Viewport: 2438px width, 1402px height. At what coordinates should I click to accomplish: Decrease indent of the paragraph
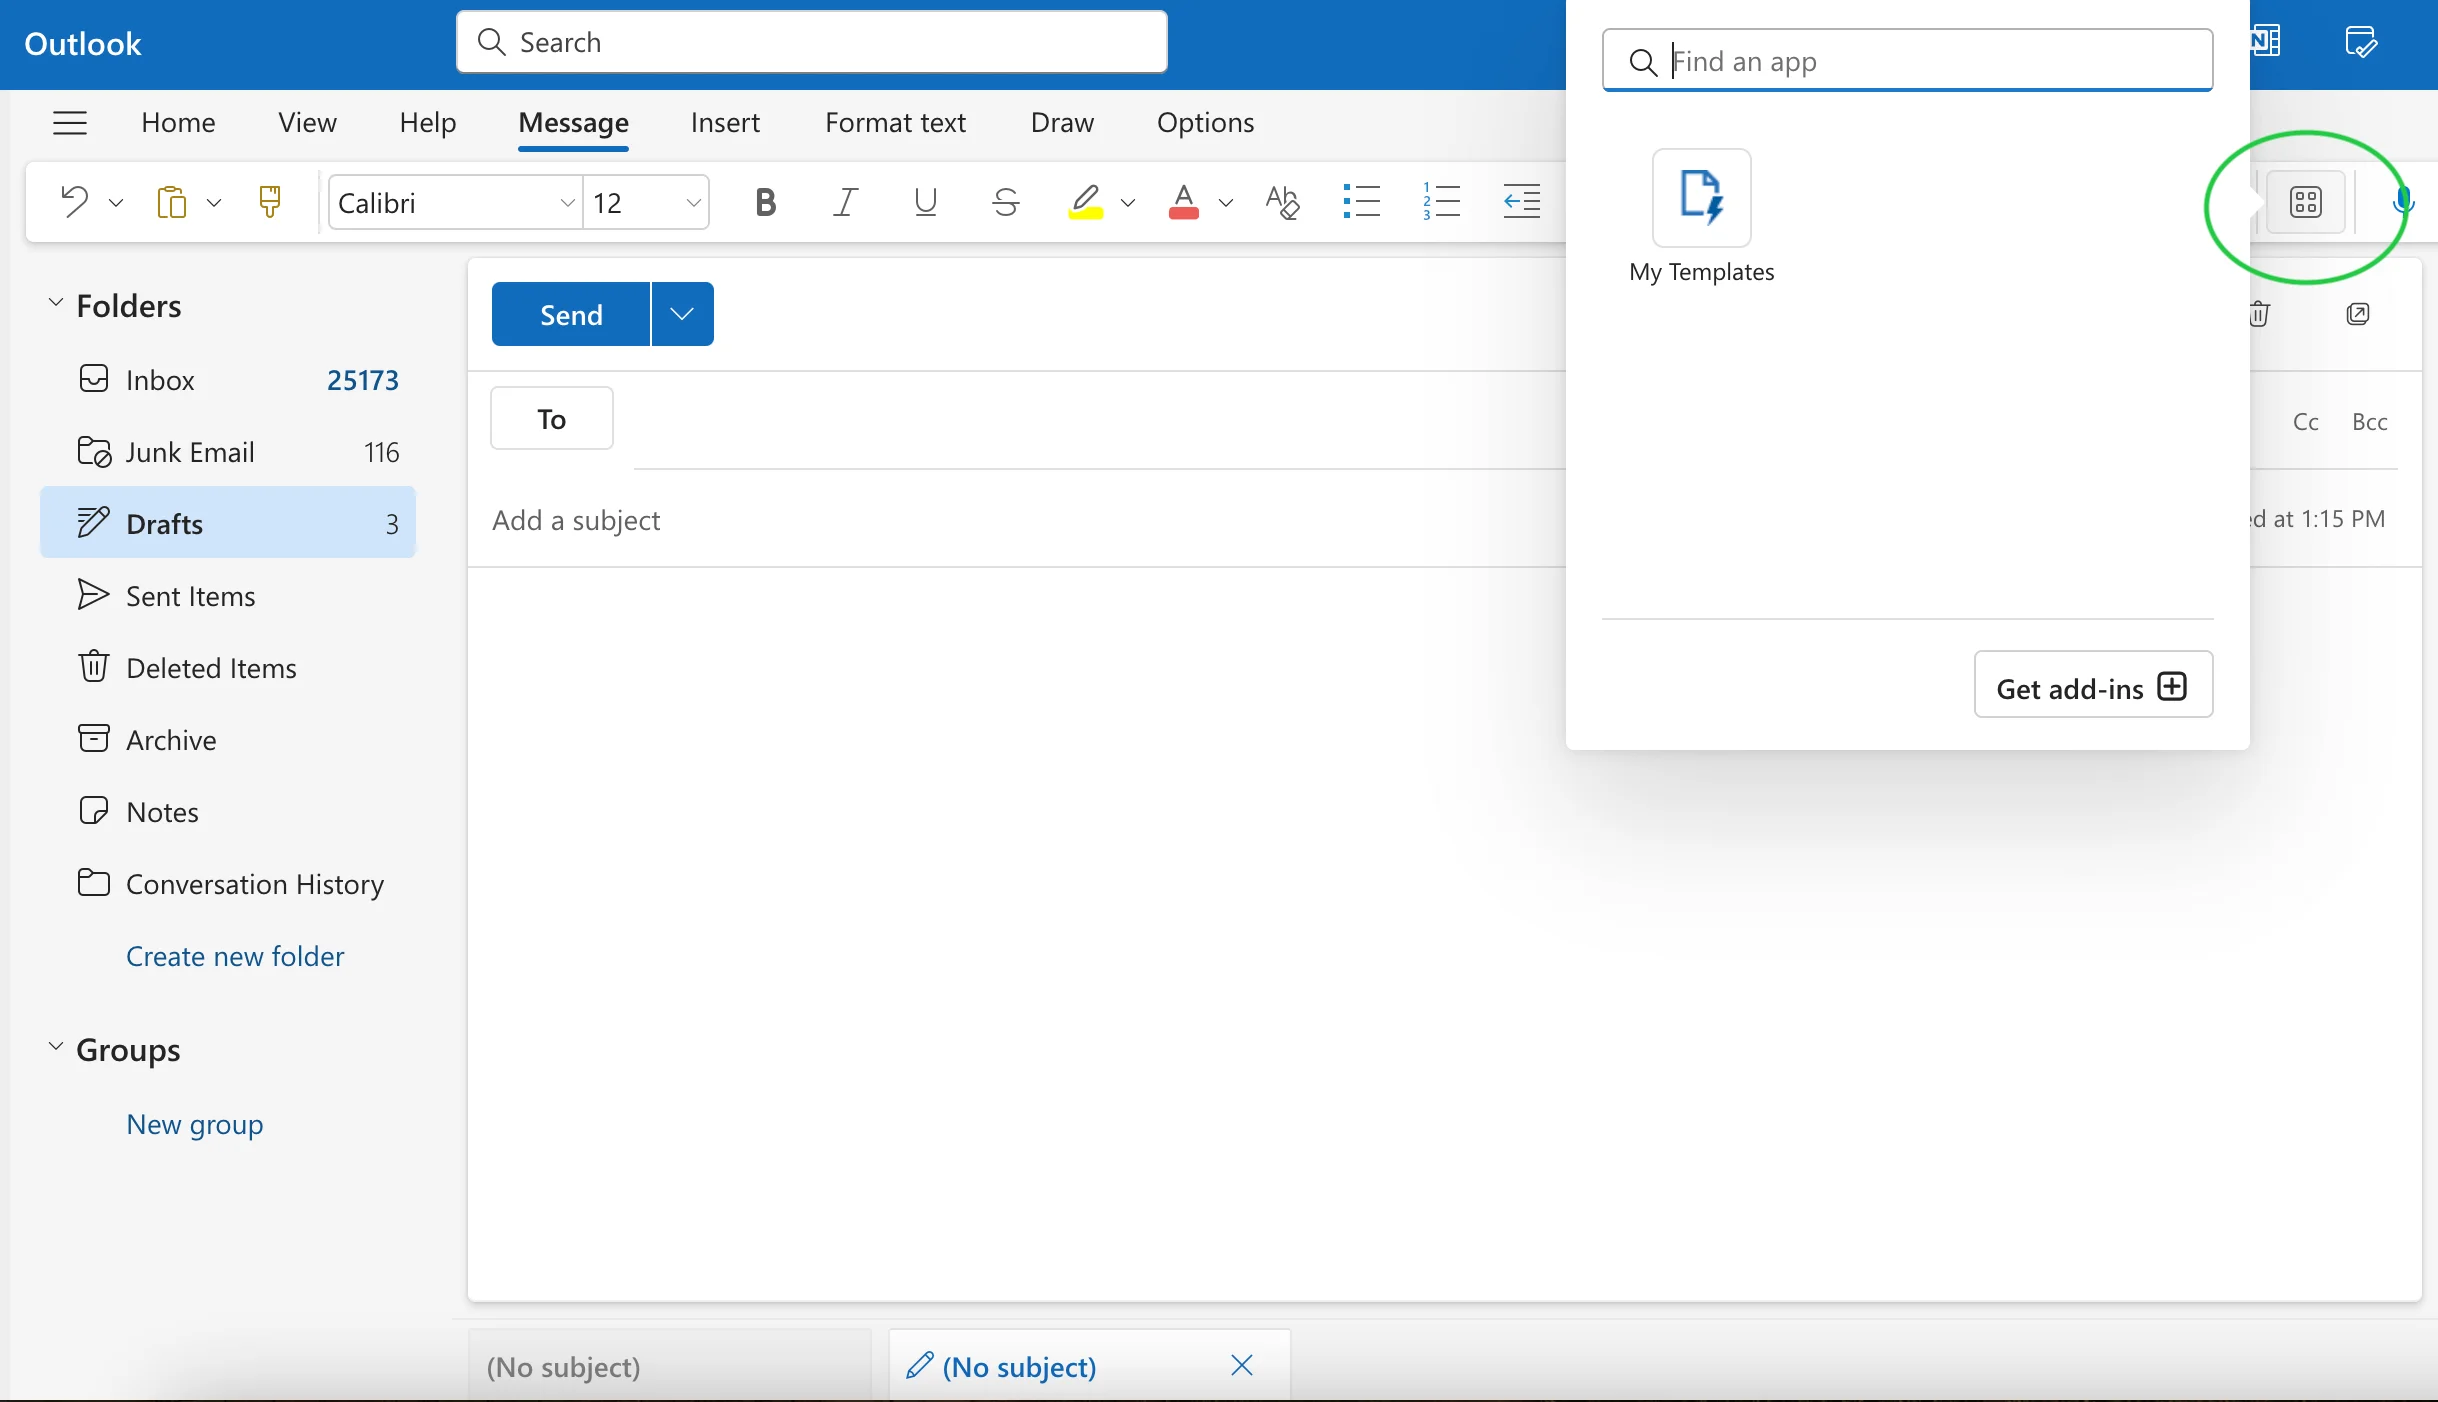[x=1521, y=202]
